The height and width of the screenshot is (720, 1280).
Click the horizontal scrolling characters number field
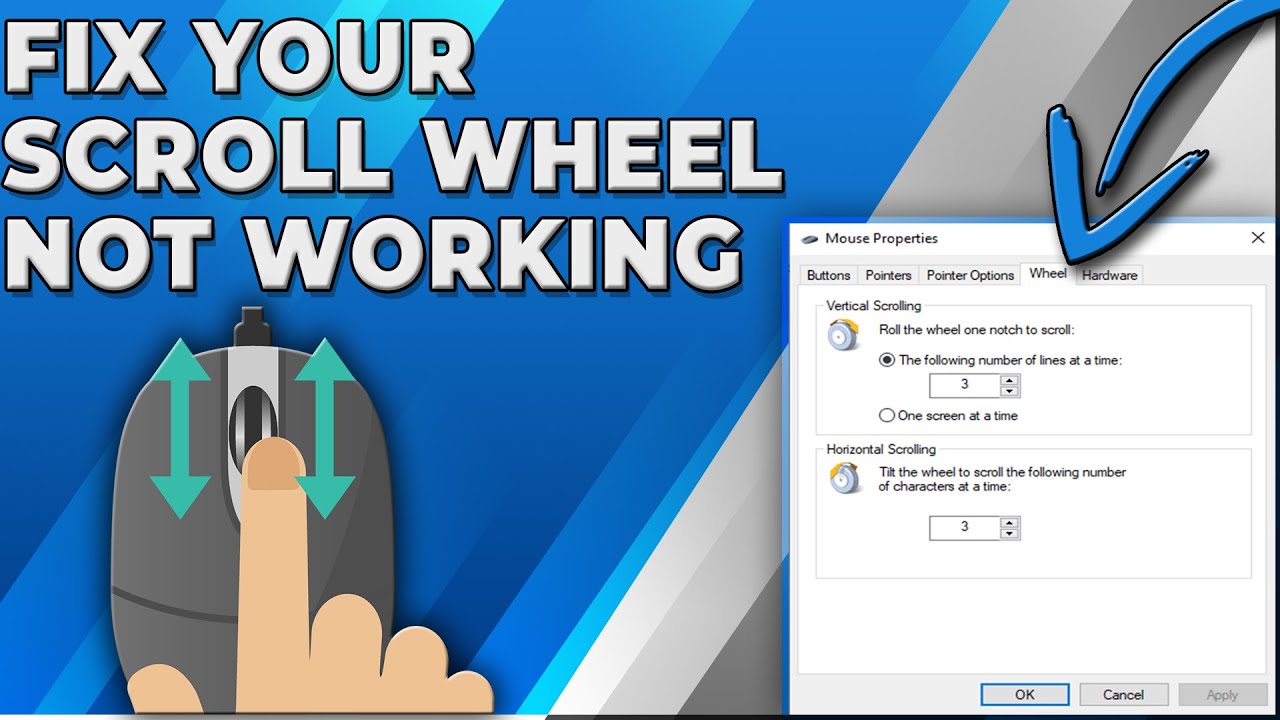click(x=965, y=527)
